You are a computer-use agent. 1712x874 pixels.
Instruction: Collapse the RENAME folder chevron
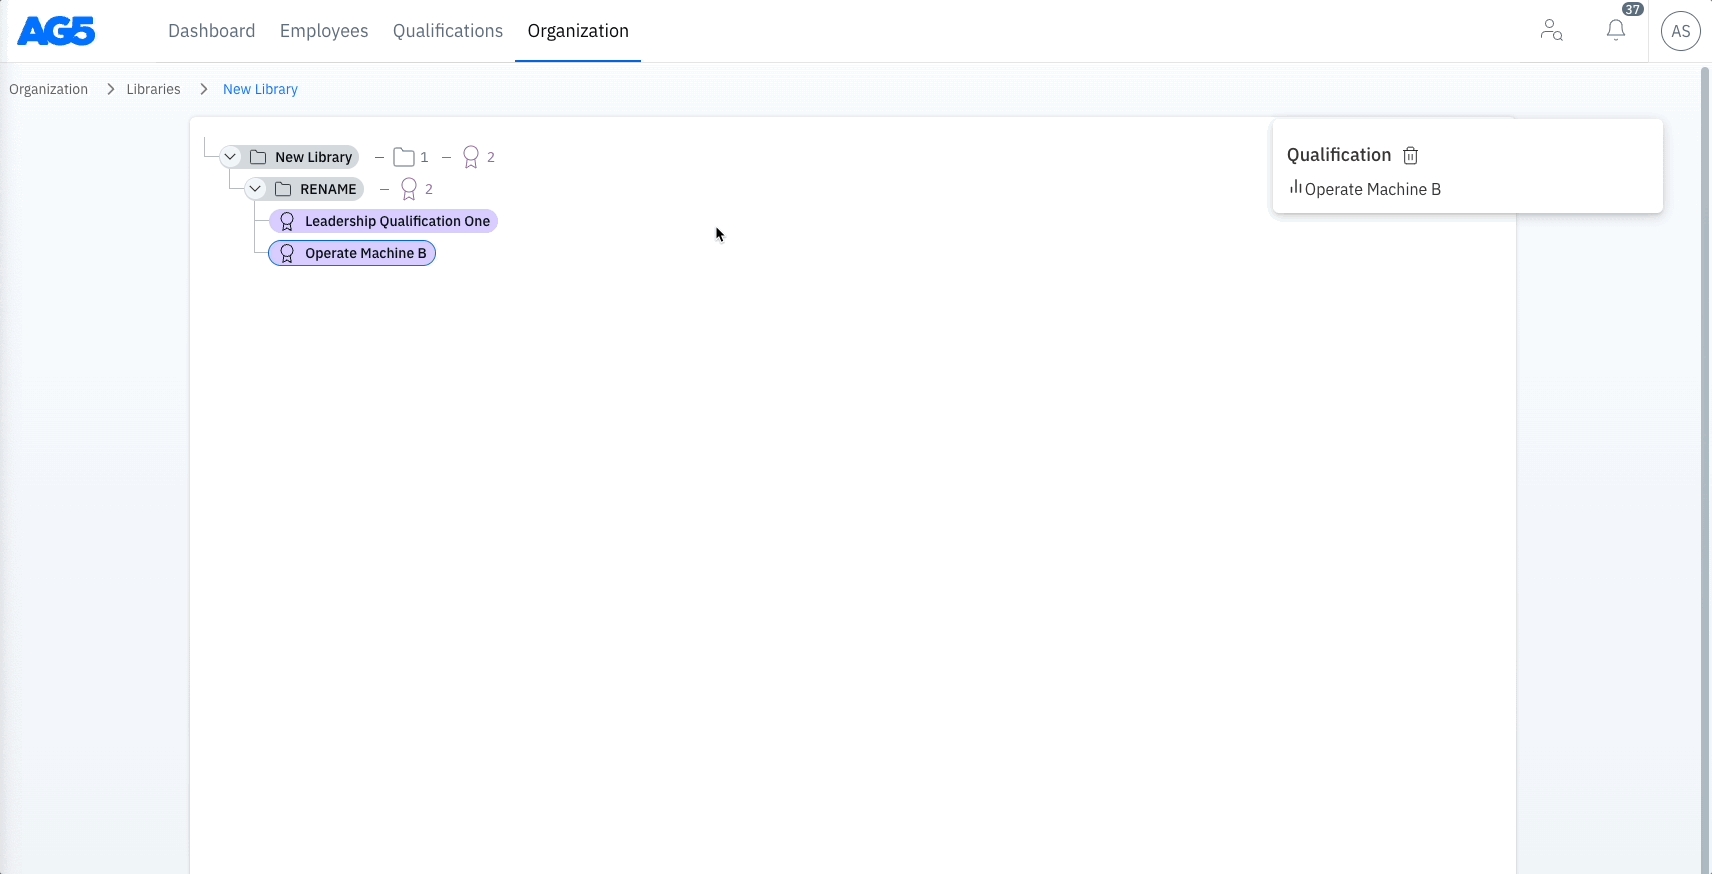tap(256, 189)
